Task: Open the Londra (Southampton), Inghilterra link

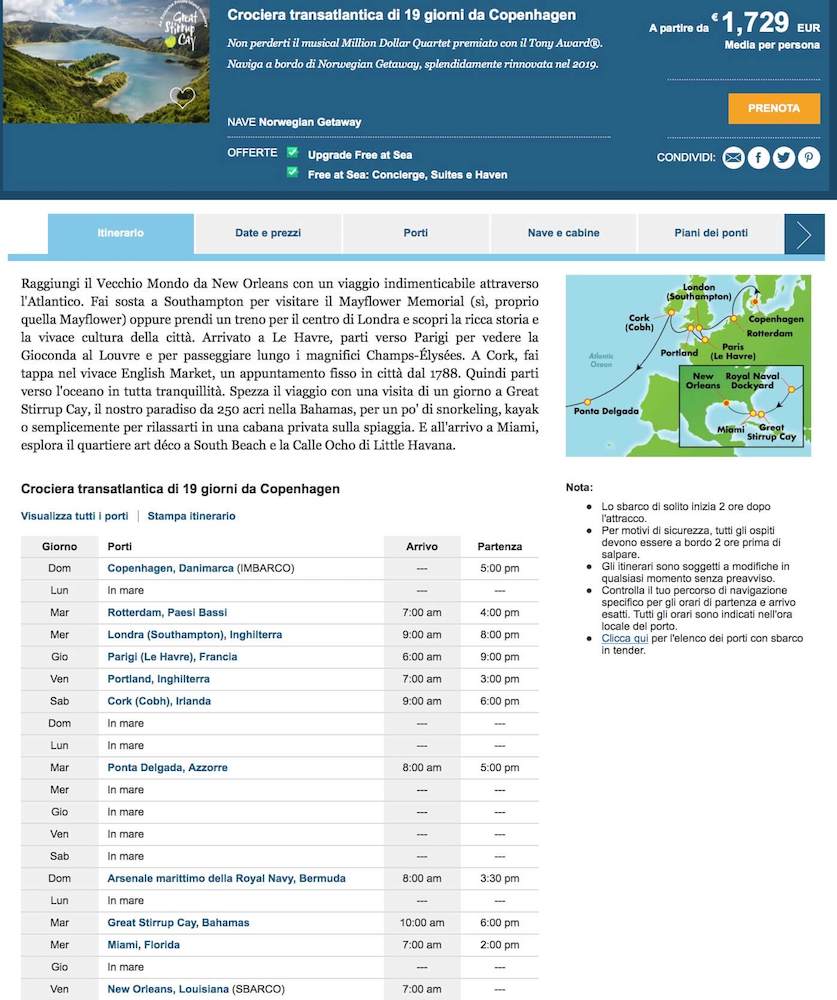Action: [195, 635]
